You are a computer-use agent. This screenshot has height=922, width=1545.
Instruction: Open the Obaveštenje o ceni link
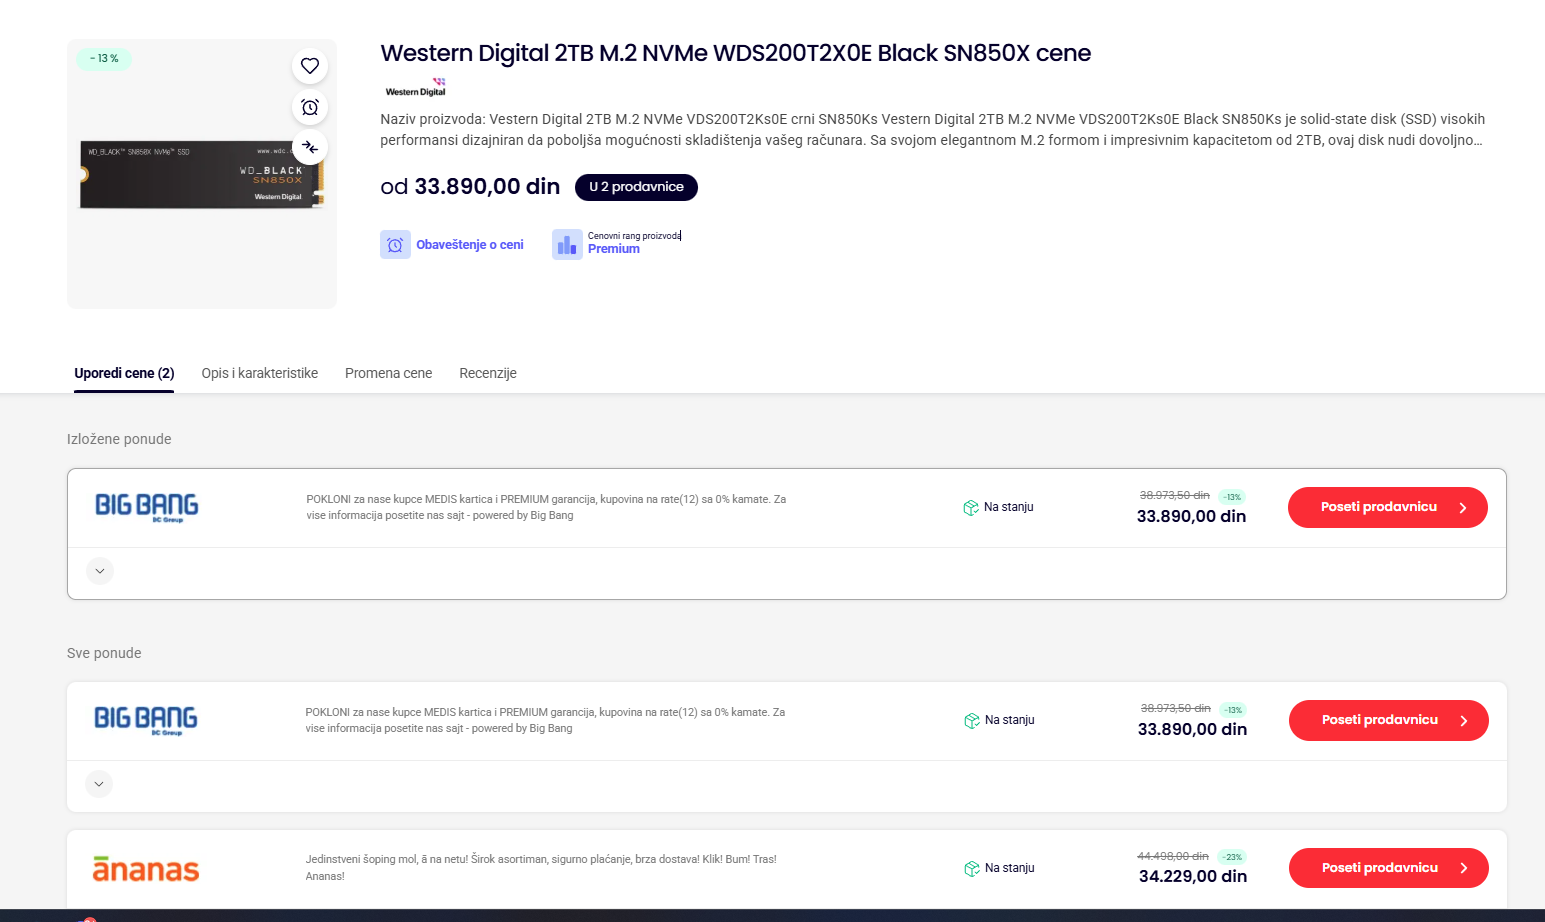pos(469,245)
